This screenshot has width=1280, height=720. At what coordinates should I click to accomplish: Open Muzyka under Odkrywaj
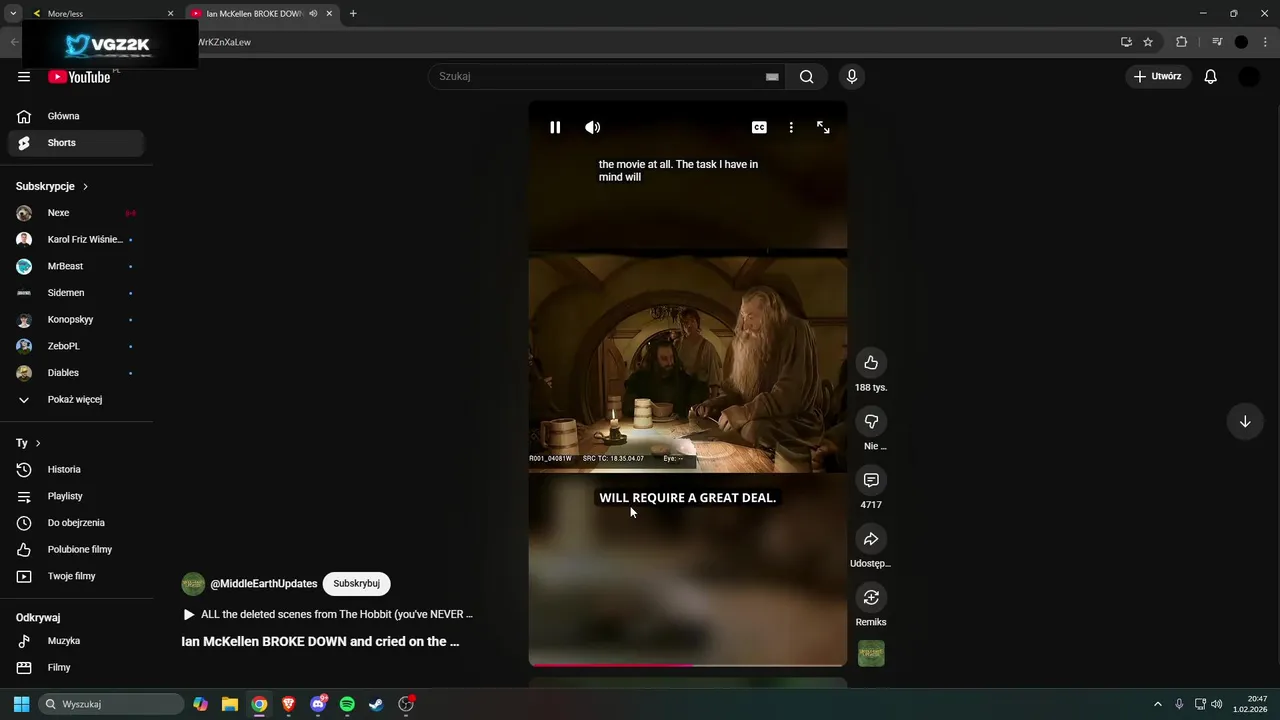(76, 641)
